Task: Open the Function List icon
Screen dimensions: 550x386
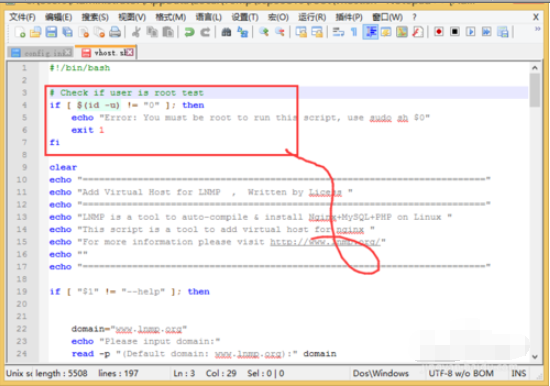Action: click(x=418, y=32)
